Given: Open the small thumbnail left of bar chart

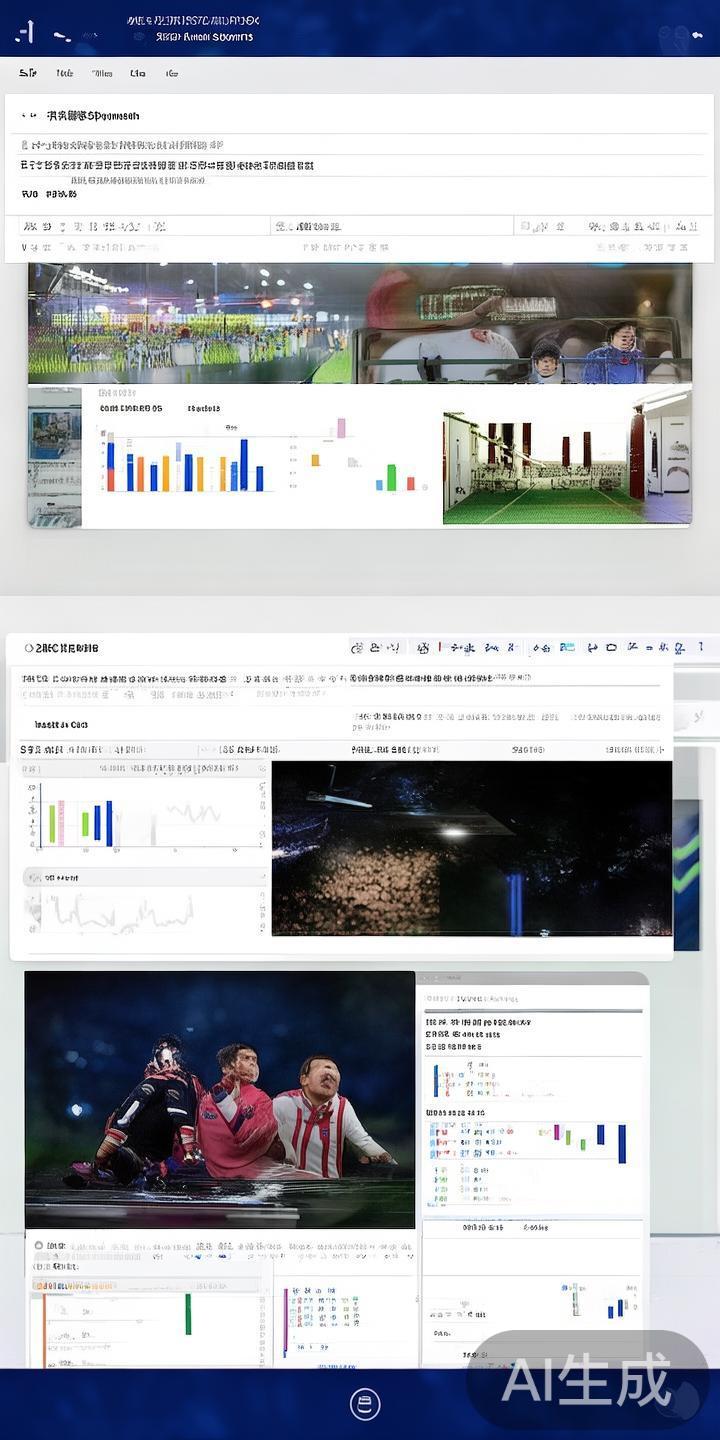Looking at the screenshot, I should pyautogui.click(x=55, y=456).
